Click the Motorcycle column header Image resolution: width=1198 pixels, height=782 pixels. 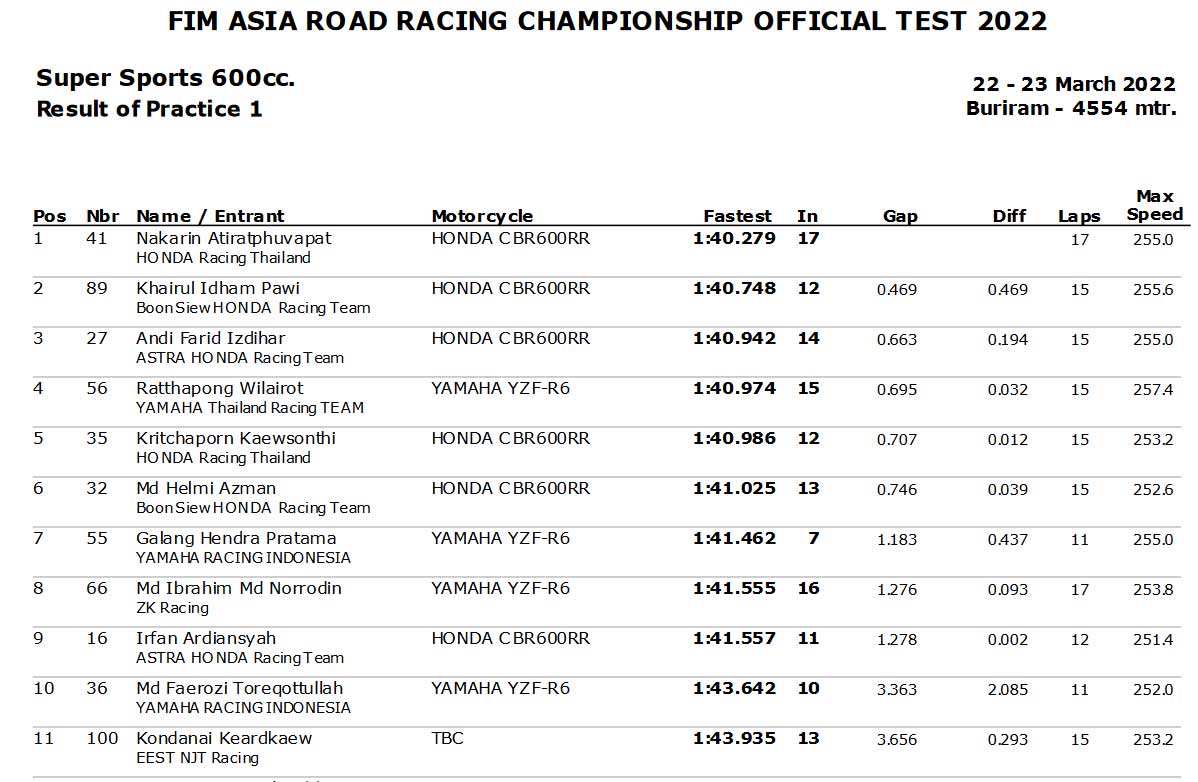482,216
